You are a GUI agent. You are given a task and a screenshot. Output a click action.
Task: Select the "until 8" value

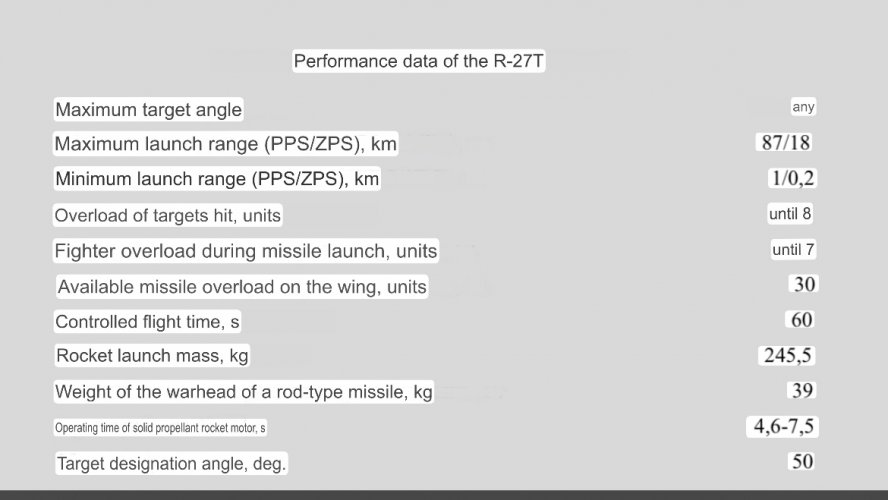pos(790,213)
